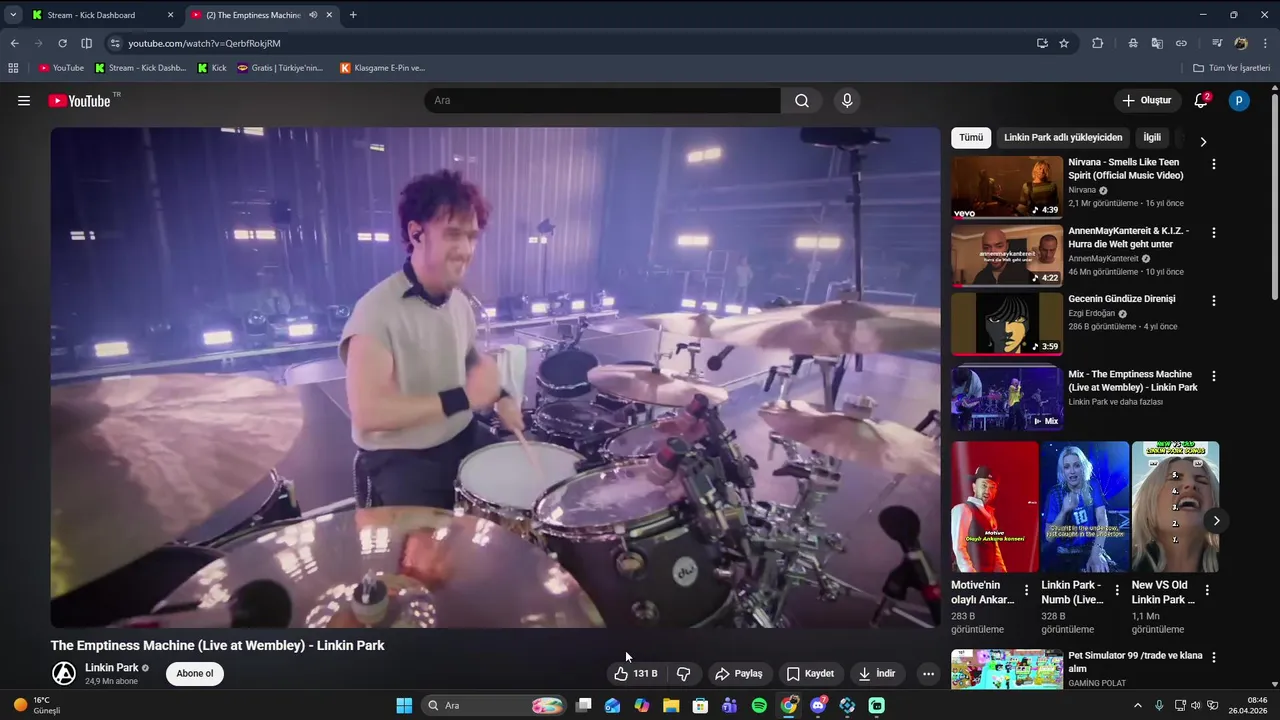Save the video with Kaydet
Viewport: 1280px width, 720px height.
coord(810,674)
